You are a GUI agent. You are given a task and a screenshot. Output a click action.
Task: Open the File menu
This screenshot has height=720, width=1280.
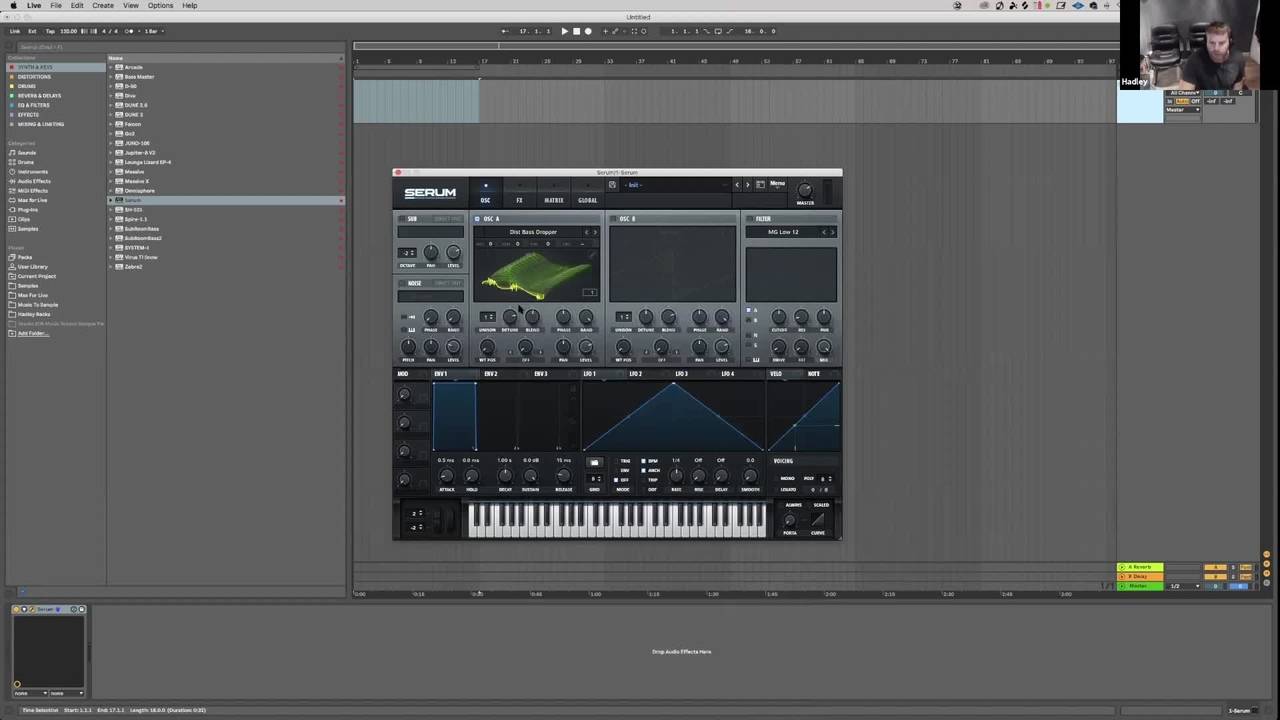(56, 5)
